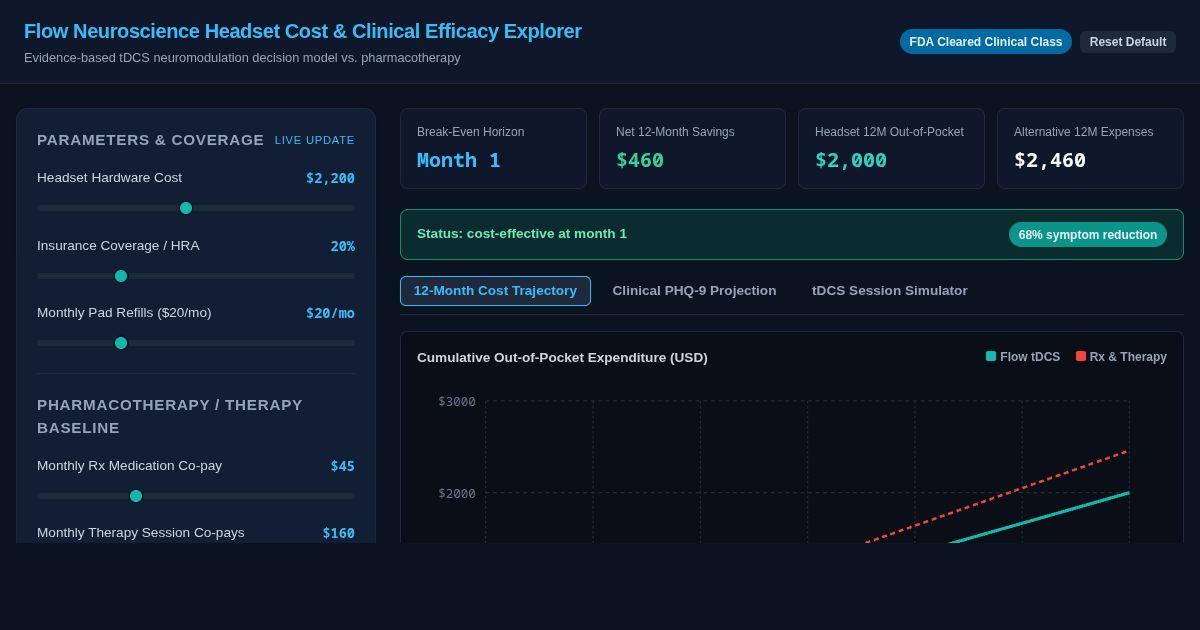Click the FDA Cleared Clinical Class badge

click(985, 42)
